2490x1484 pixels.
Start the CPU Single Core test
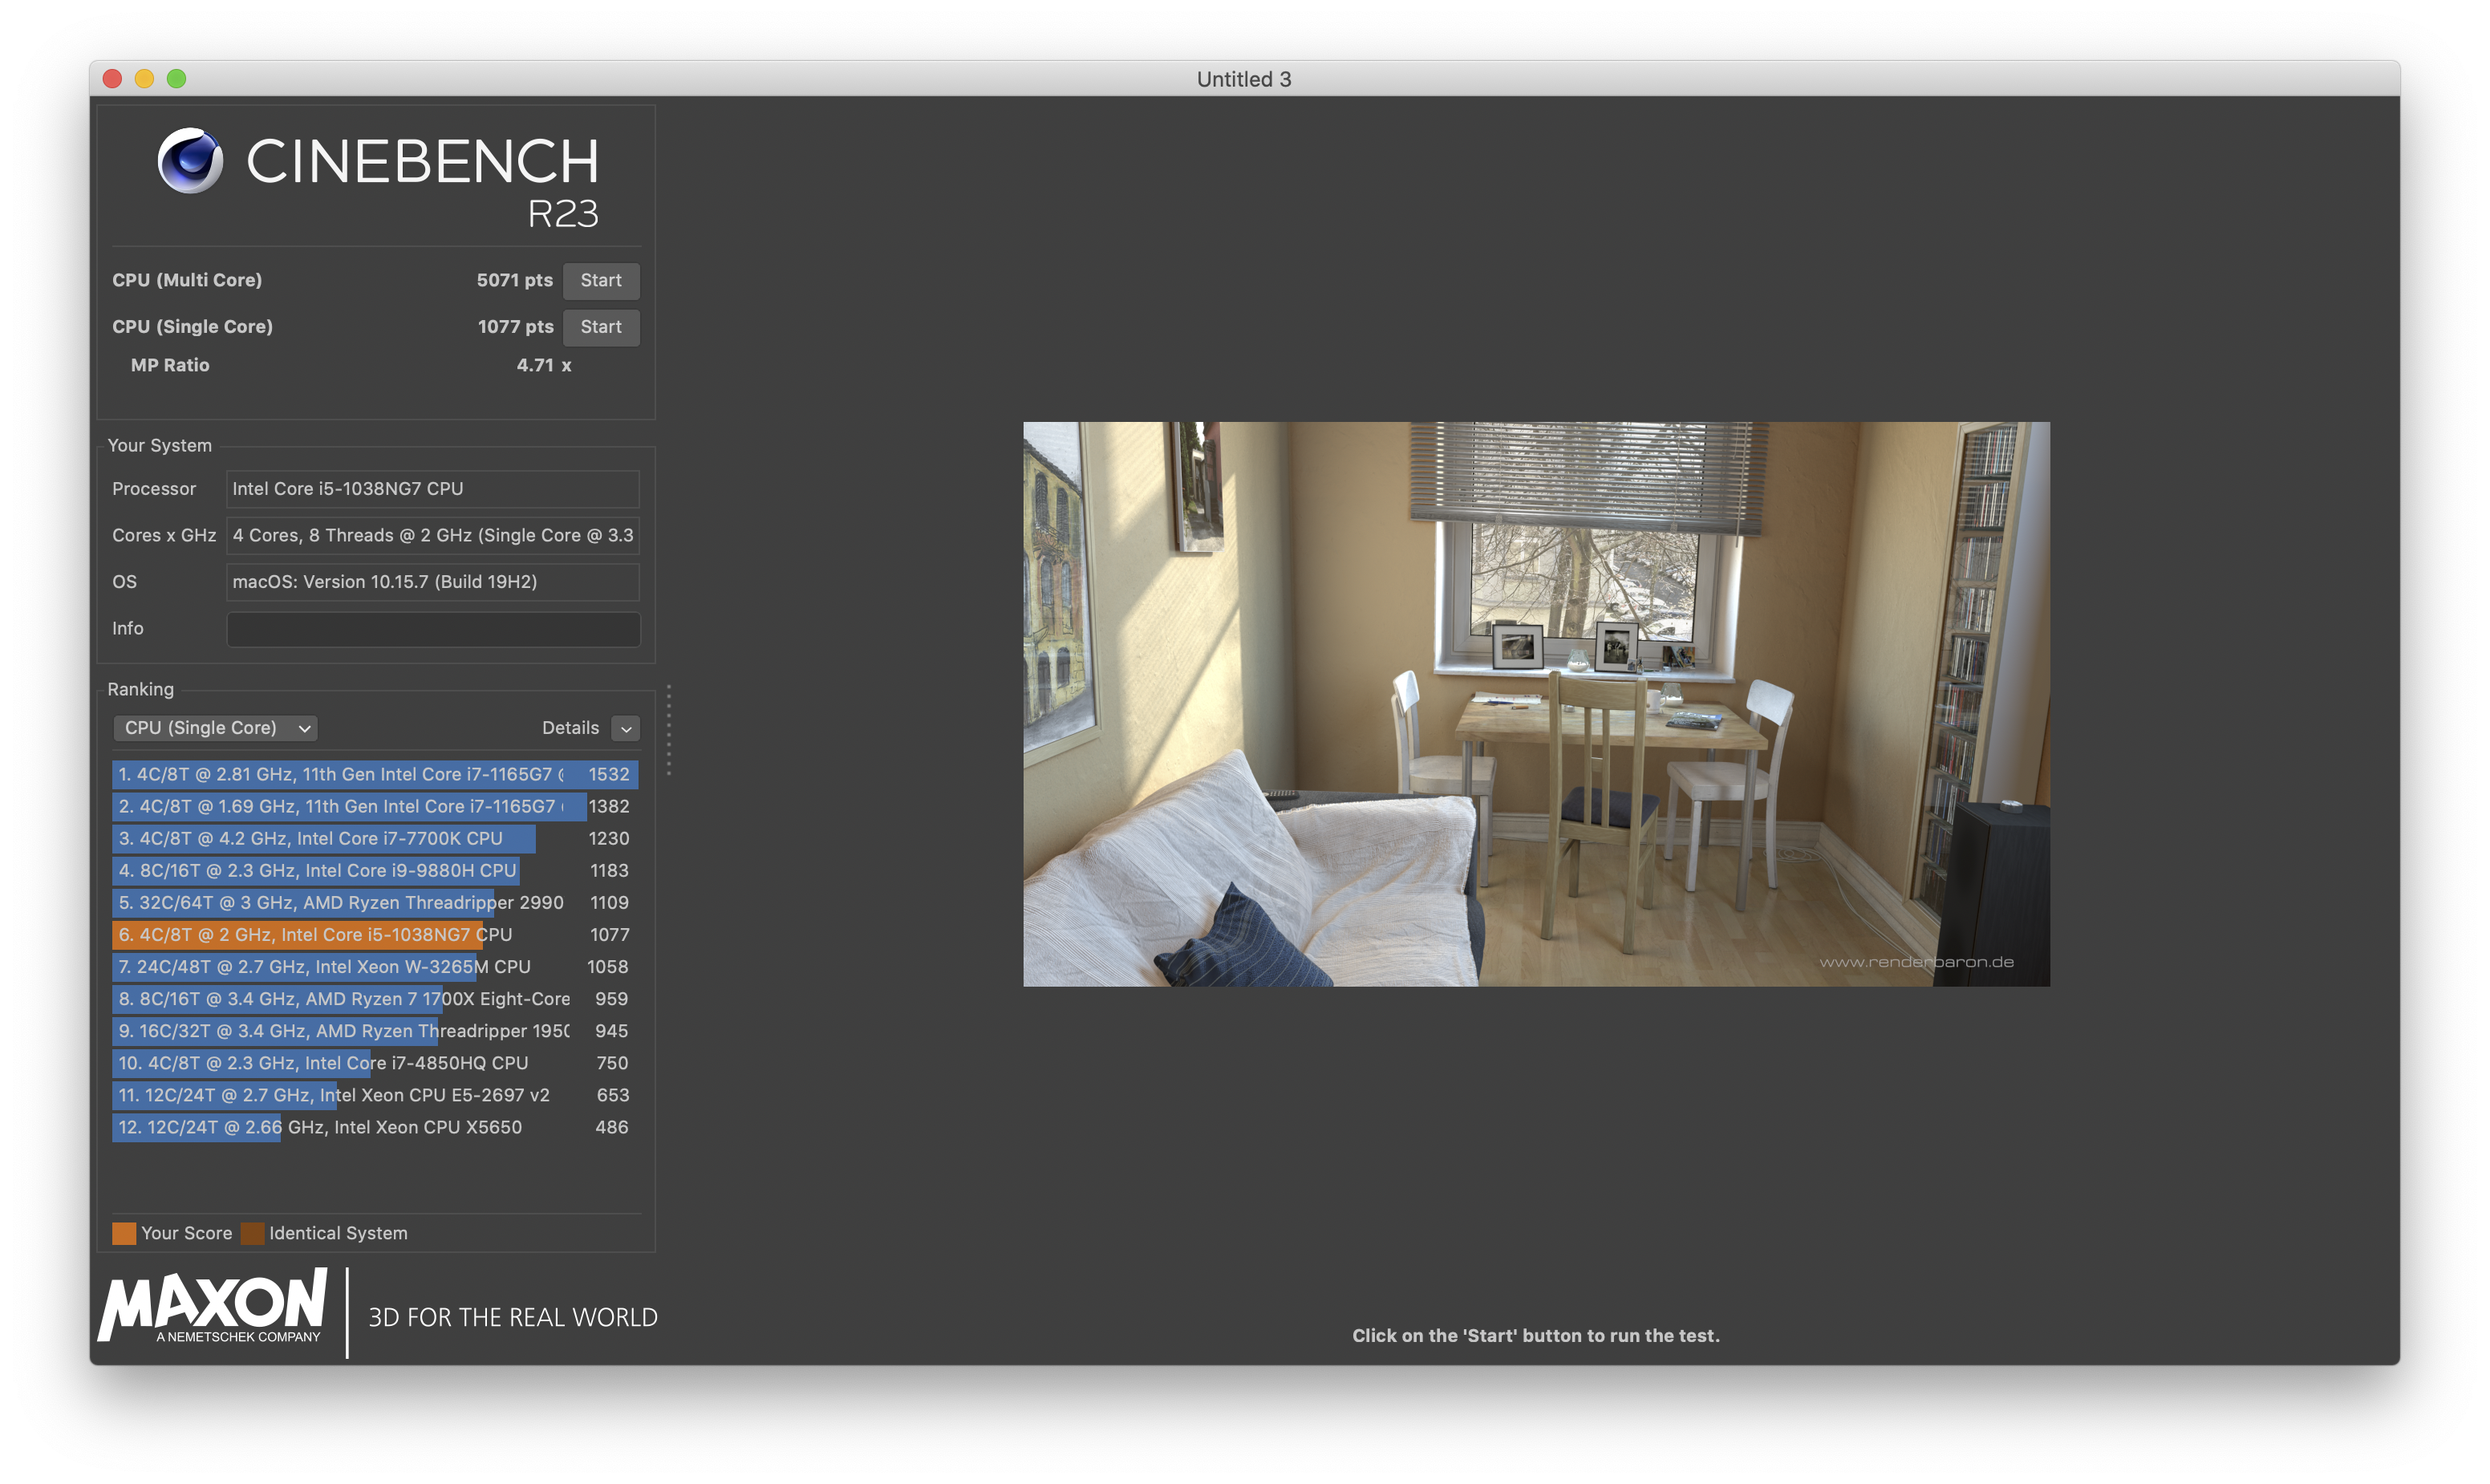[x=601, y=327]
